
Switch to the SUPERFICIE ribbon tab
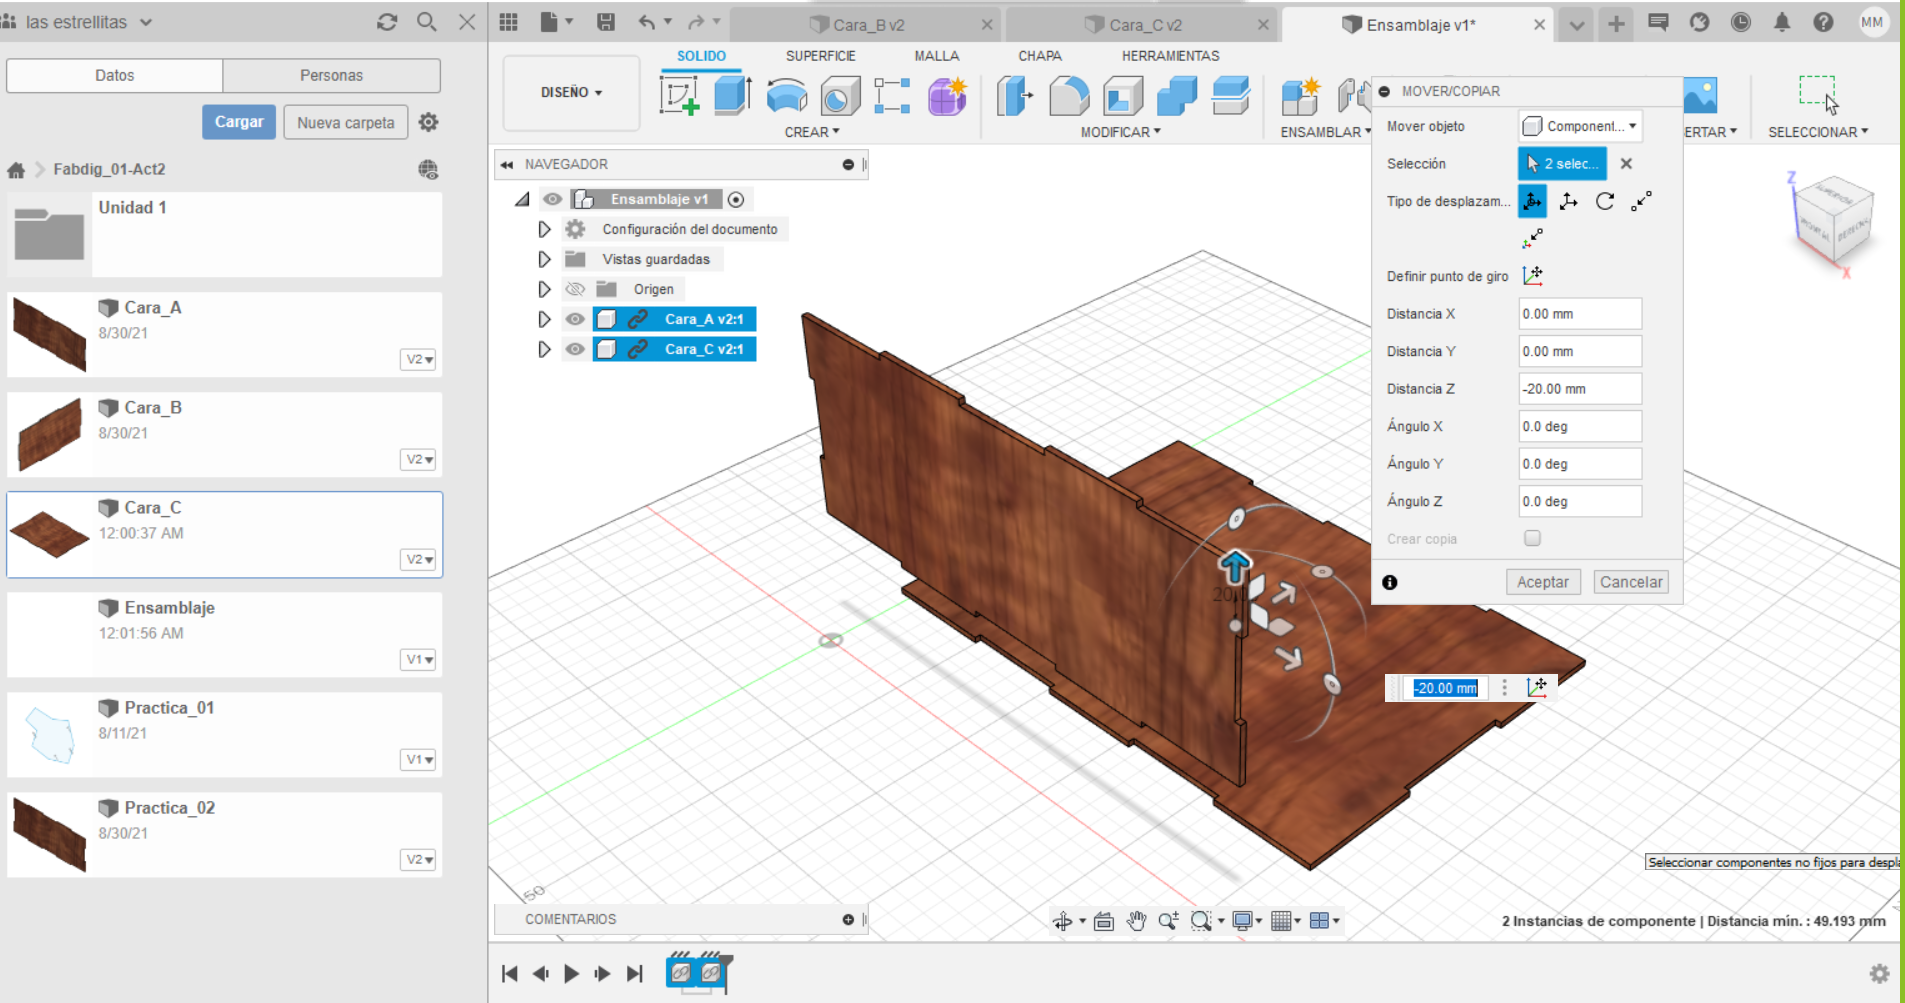coord(820,56)
